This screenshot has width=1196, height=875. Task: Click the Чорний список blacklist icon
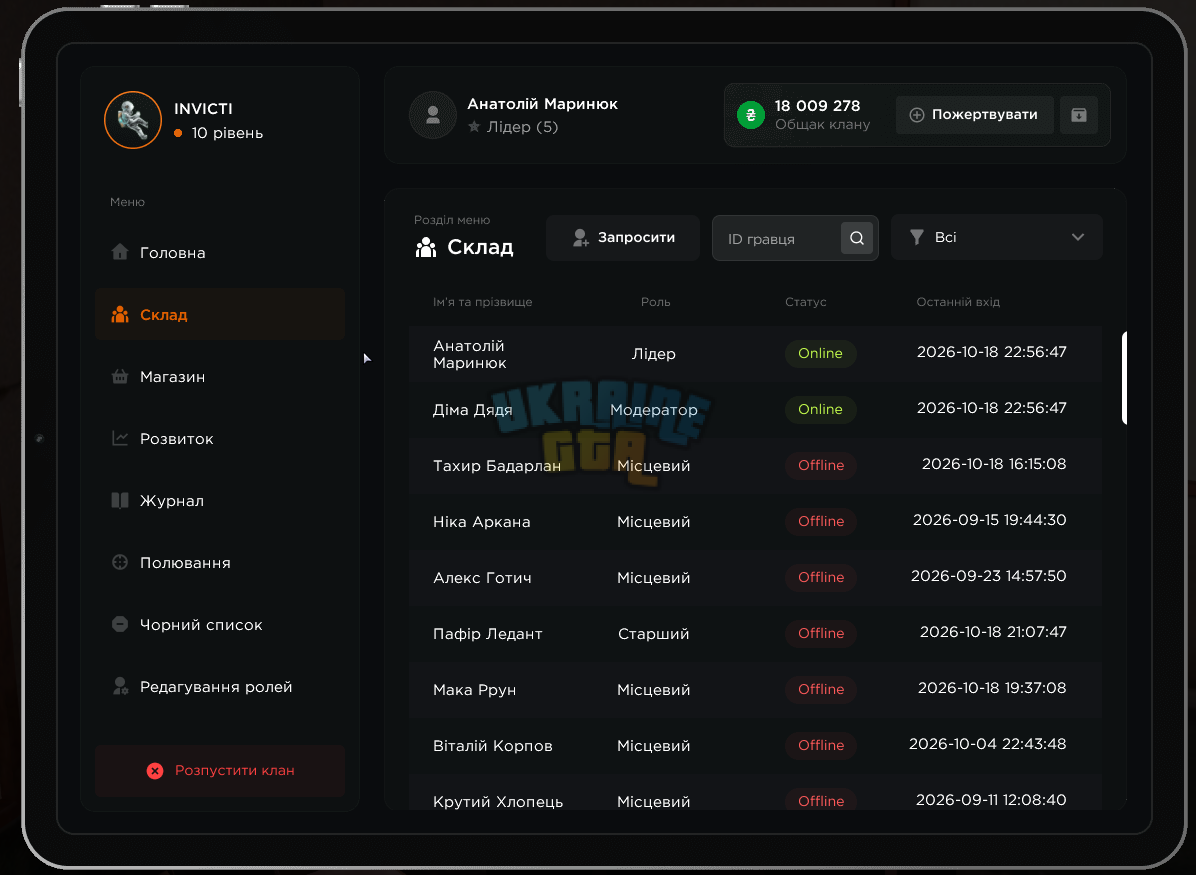pyautogui.click(x=120, y=624)
